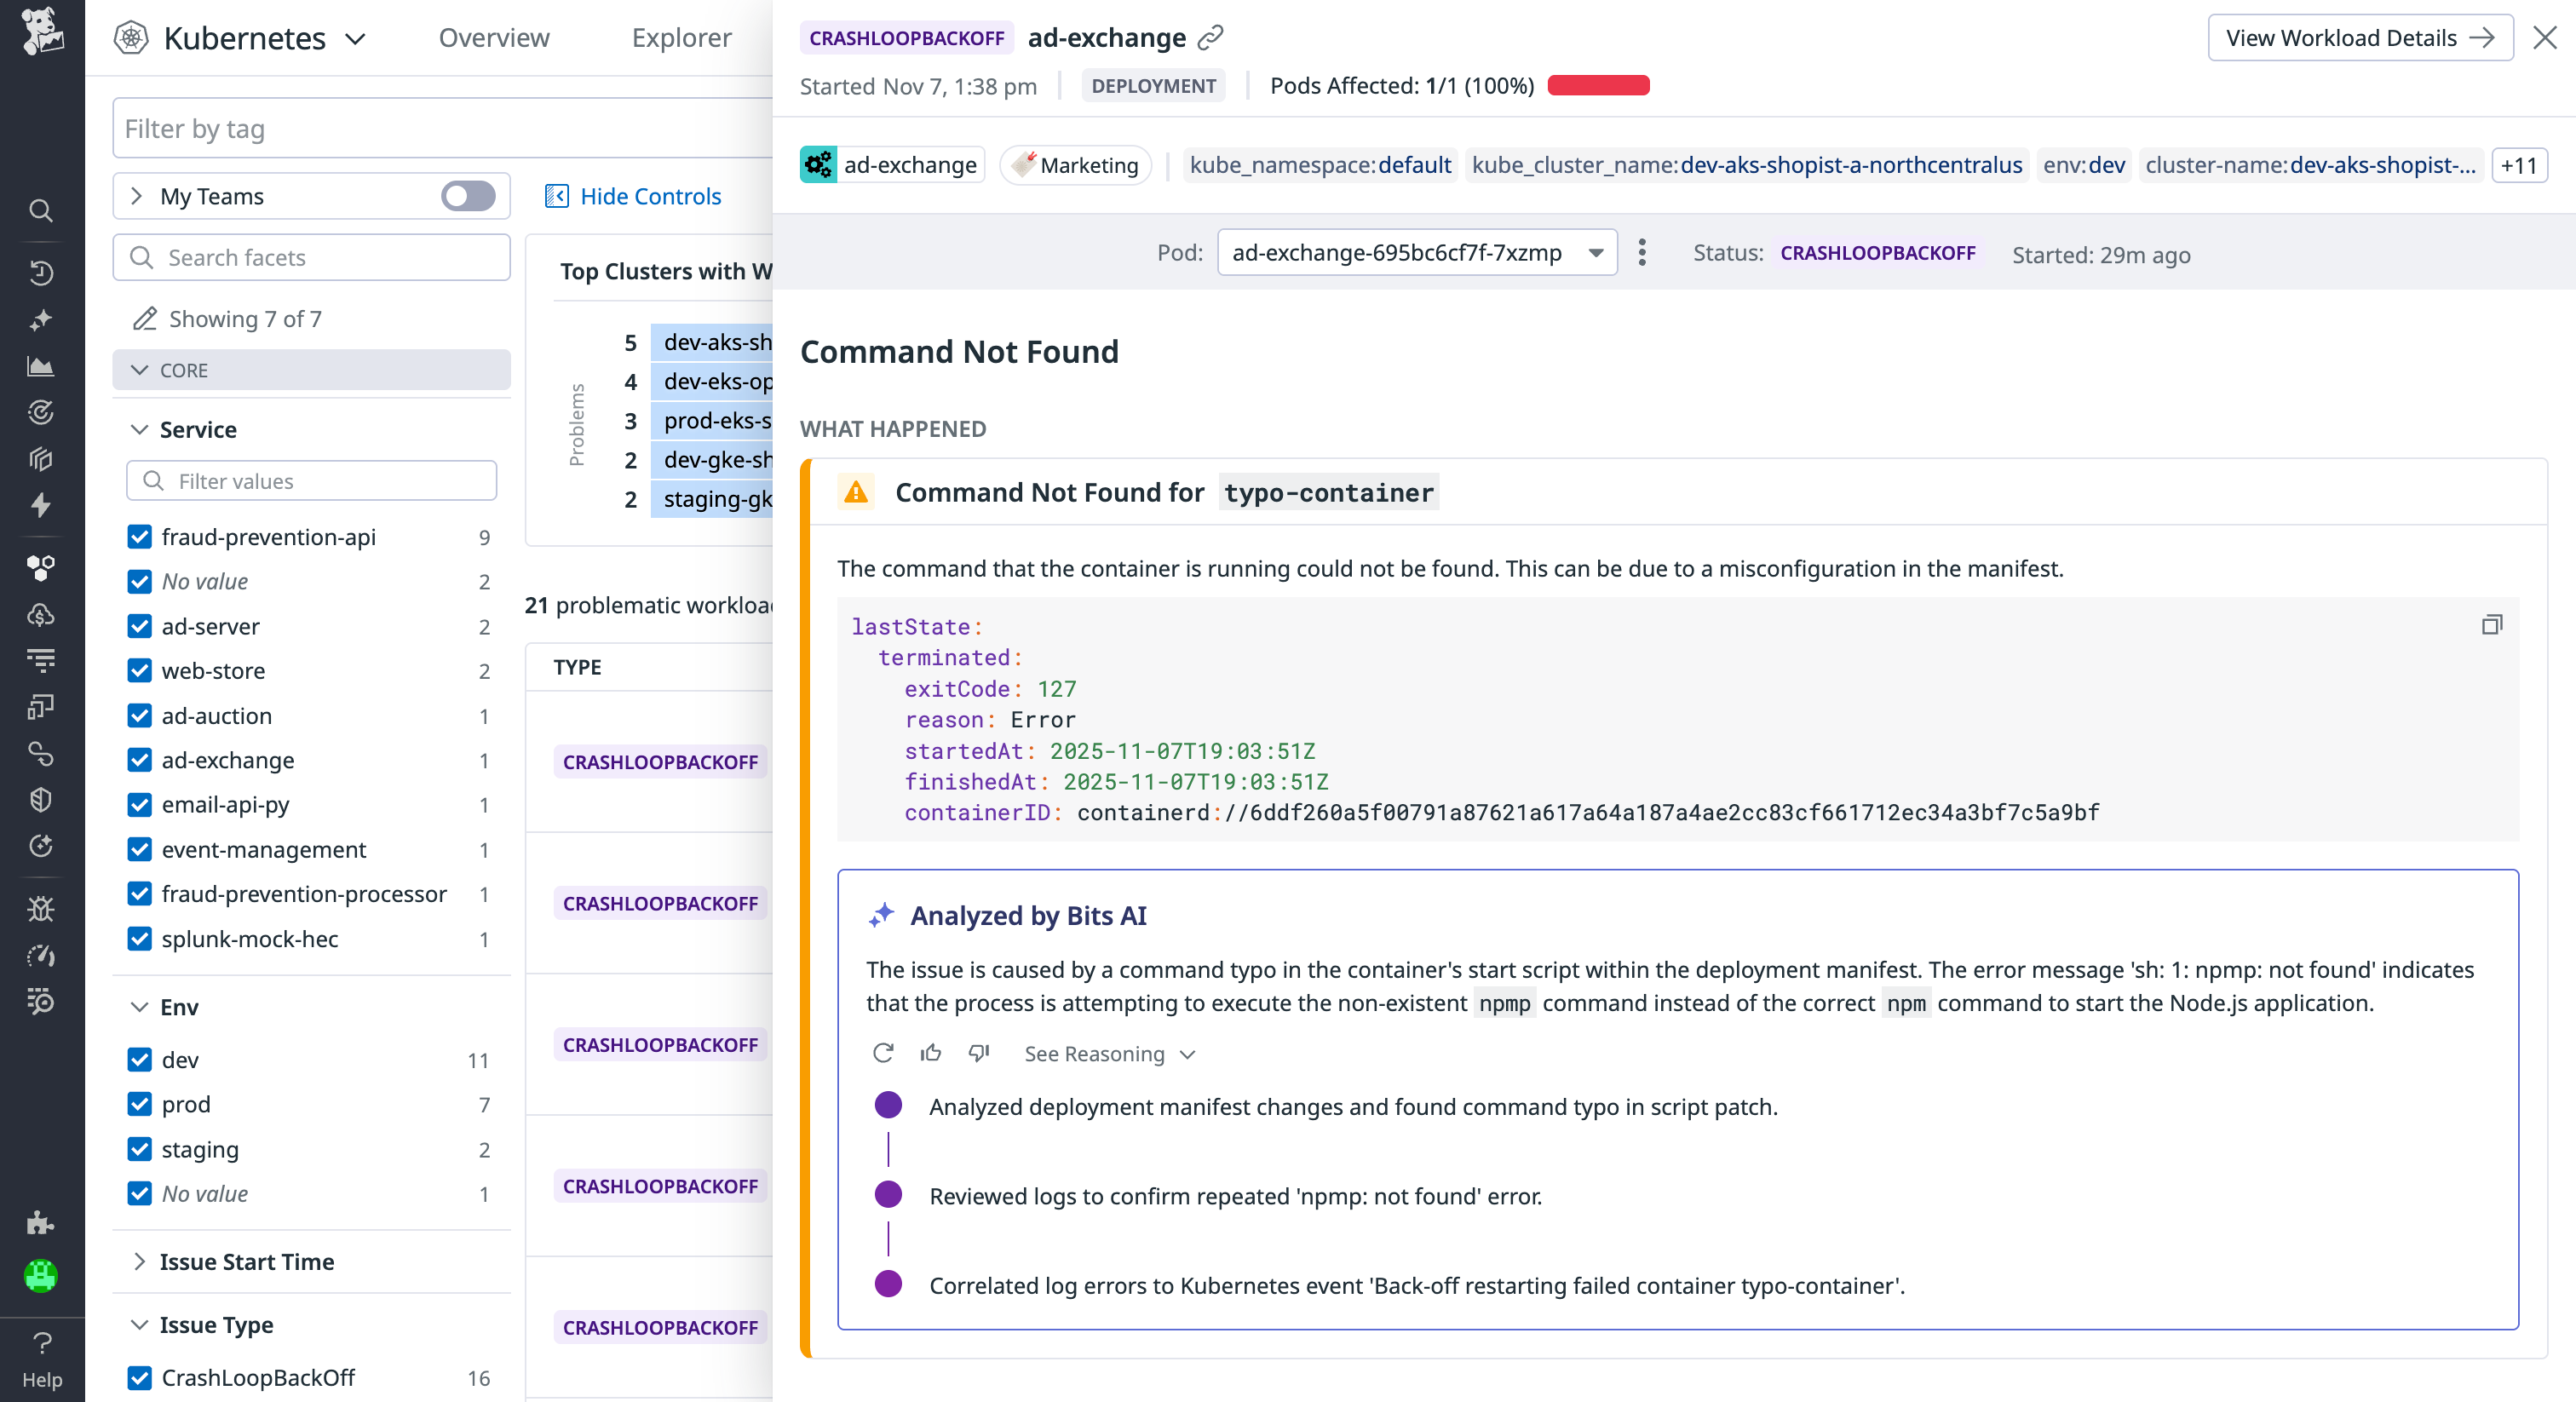Copy the lastState code snippet

click(2492, 624)
